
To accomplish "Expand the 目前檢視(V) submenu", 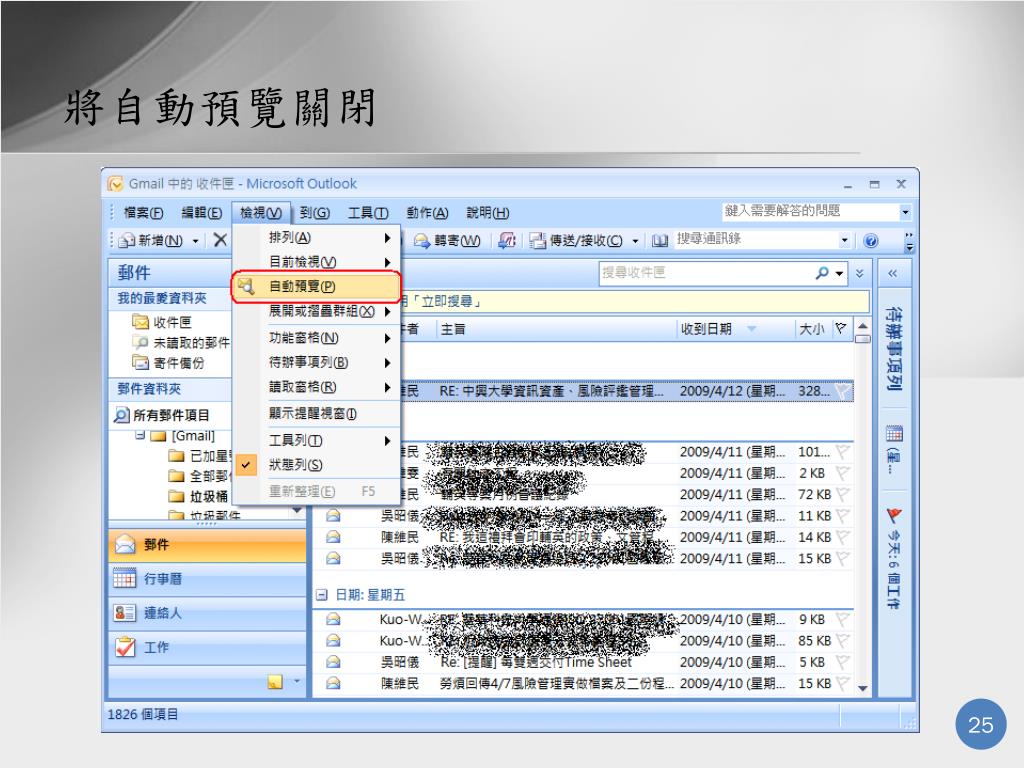I will point(316,262).
